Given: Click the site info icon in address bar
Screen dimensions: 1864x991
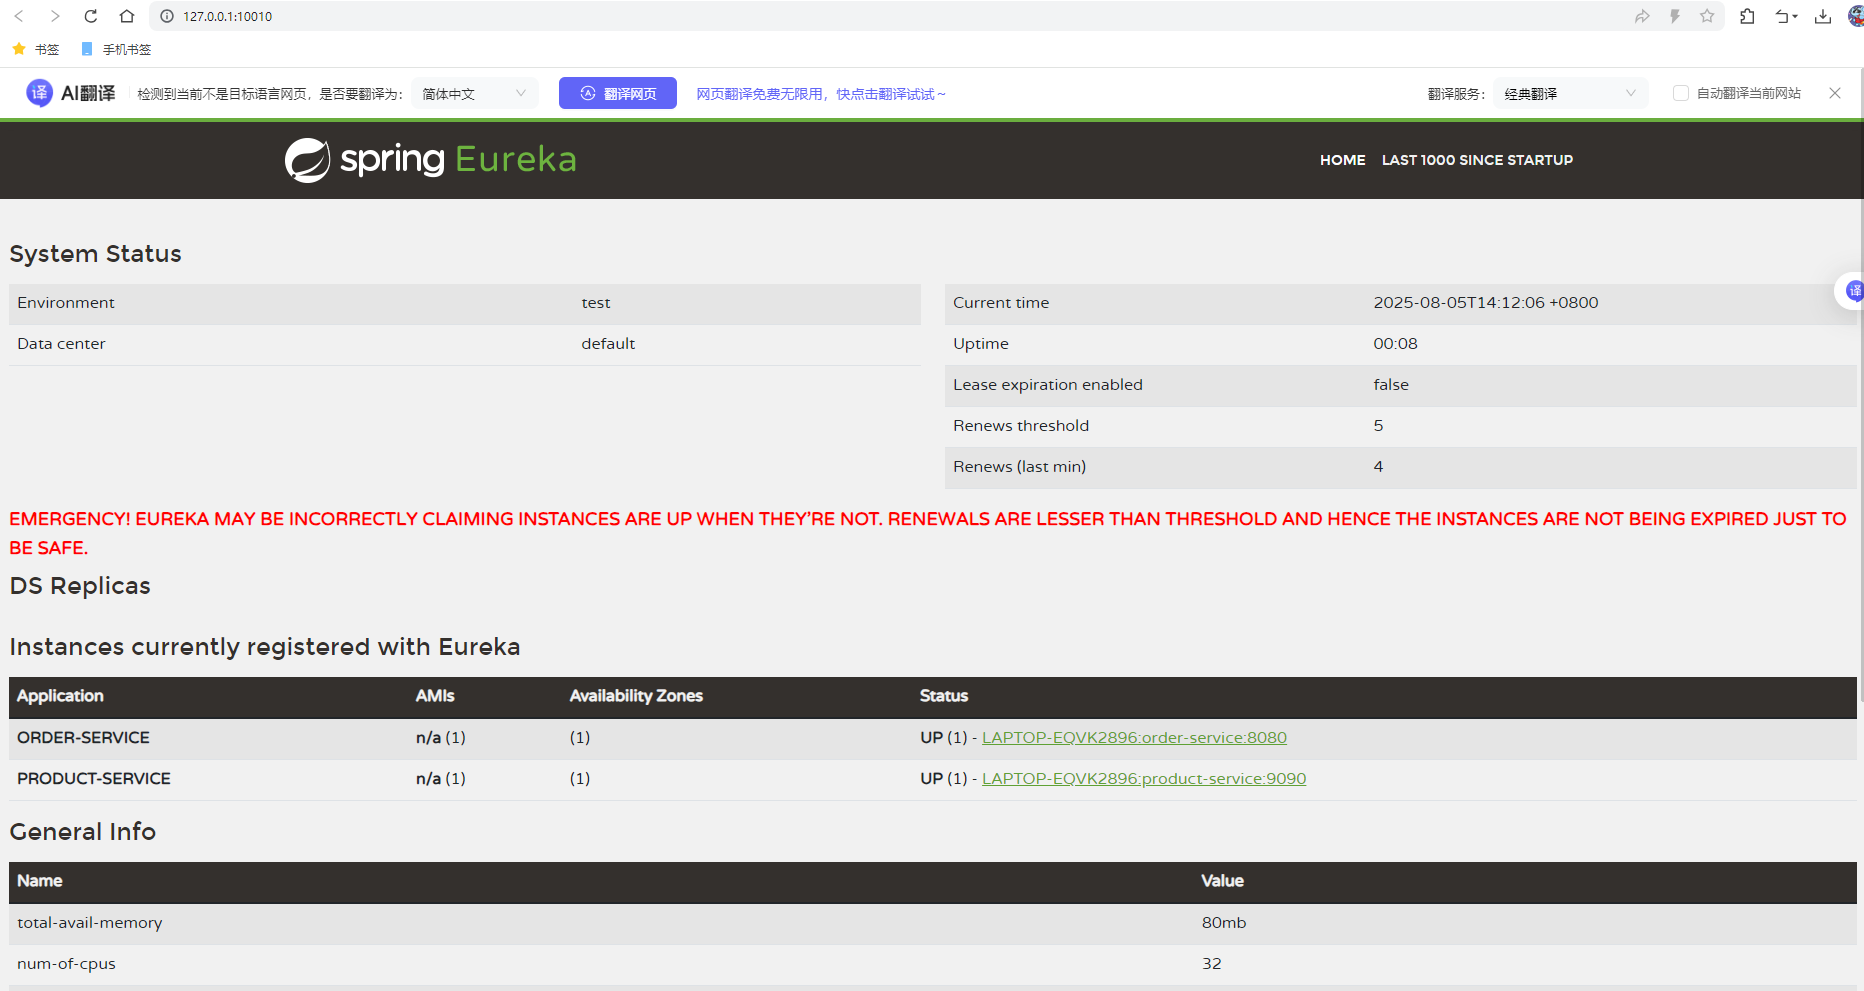Looking at the screenshot, I should click(167, 16).
